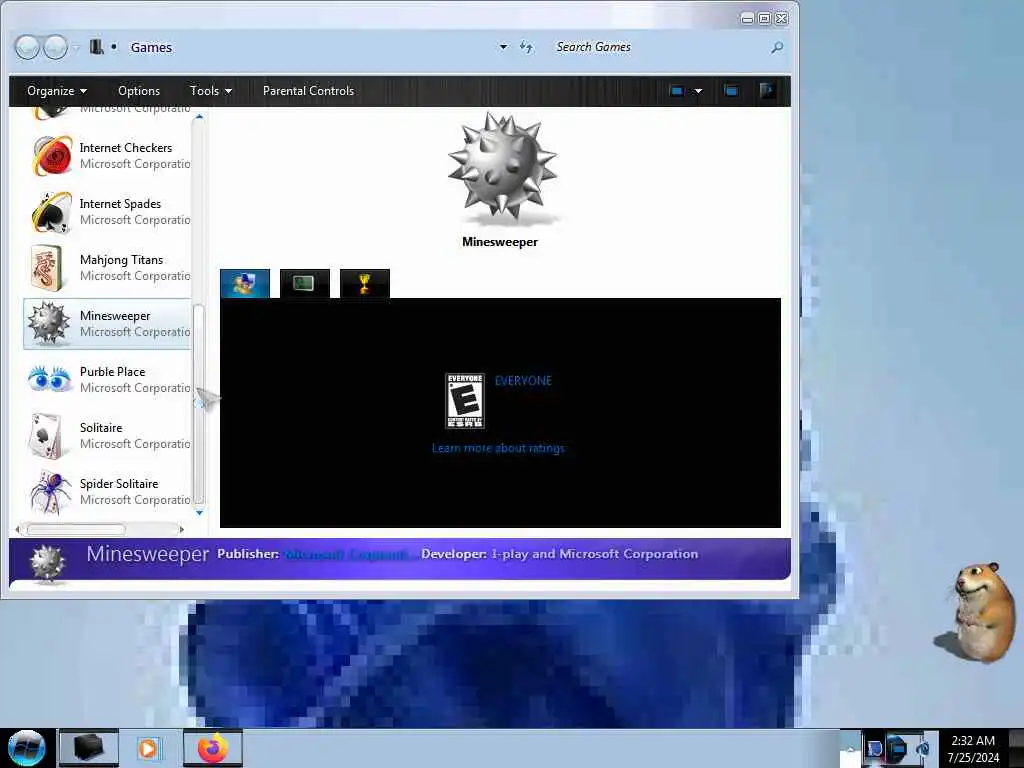Click the hamster desktop gadget

[977, 612]
